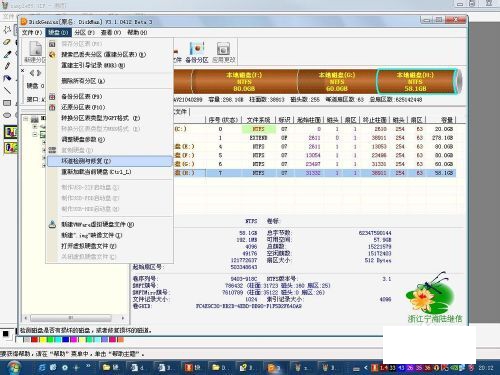This screenshot has height=375, width=500.
Task: Select the line tool in Paint
Action: click(x=7, y=90)
